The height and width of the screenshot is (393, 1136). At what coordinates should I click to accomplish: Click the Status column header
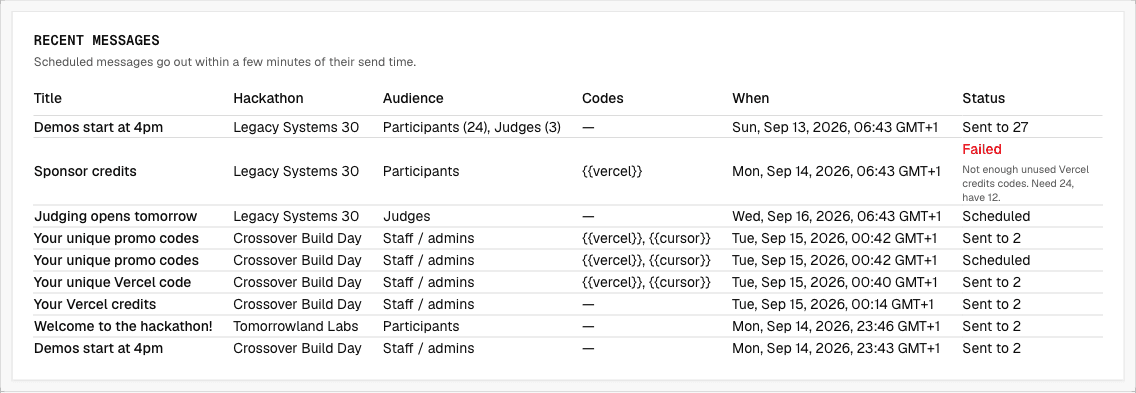[983, 98]
